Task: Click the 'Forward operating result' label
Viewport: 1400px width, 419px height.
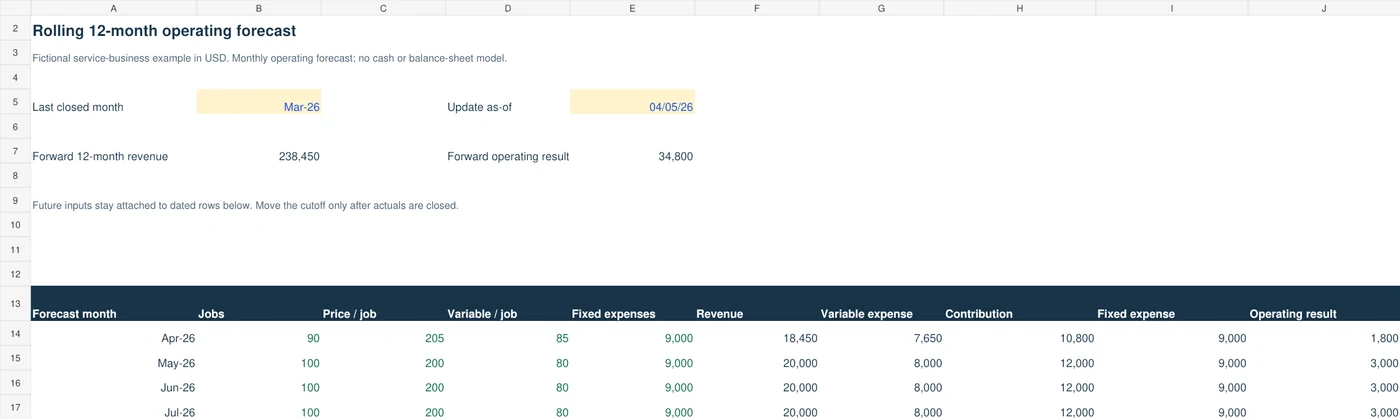Action: [x=508, y=156]
